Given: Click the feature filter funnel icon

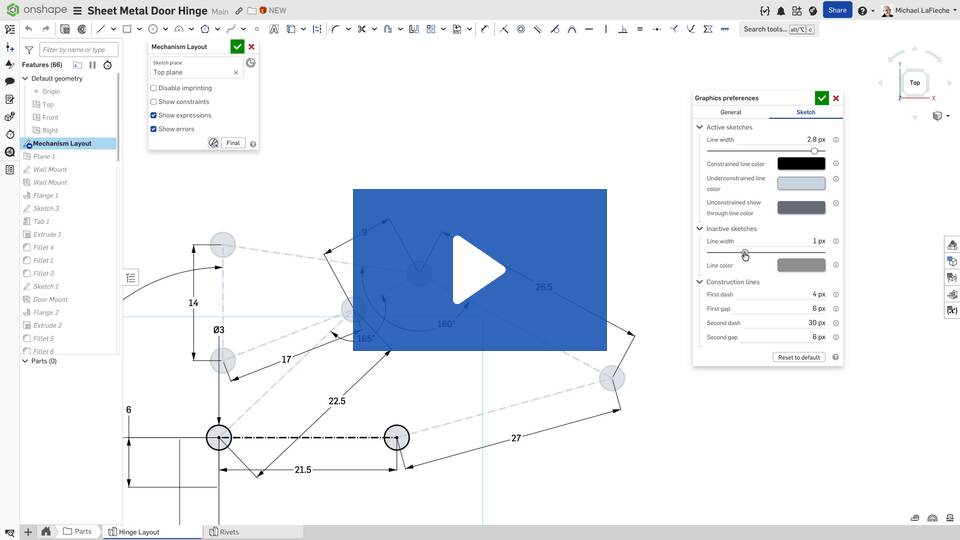Looking at the screenshot, I should 29,50.
